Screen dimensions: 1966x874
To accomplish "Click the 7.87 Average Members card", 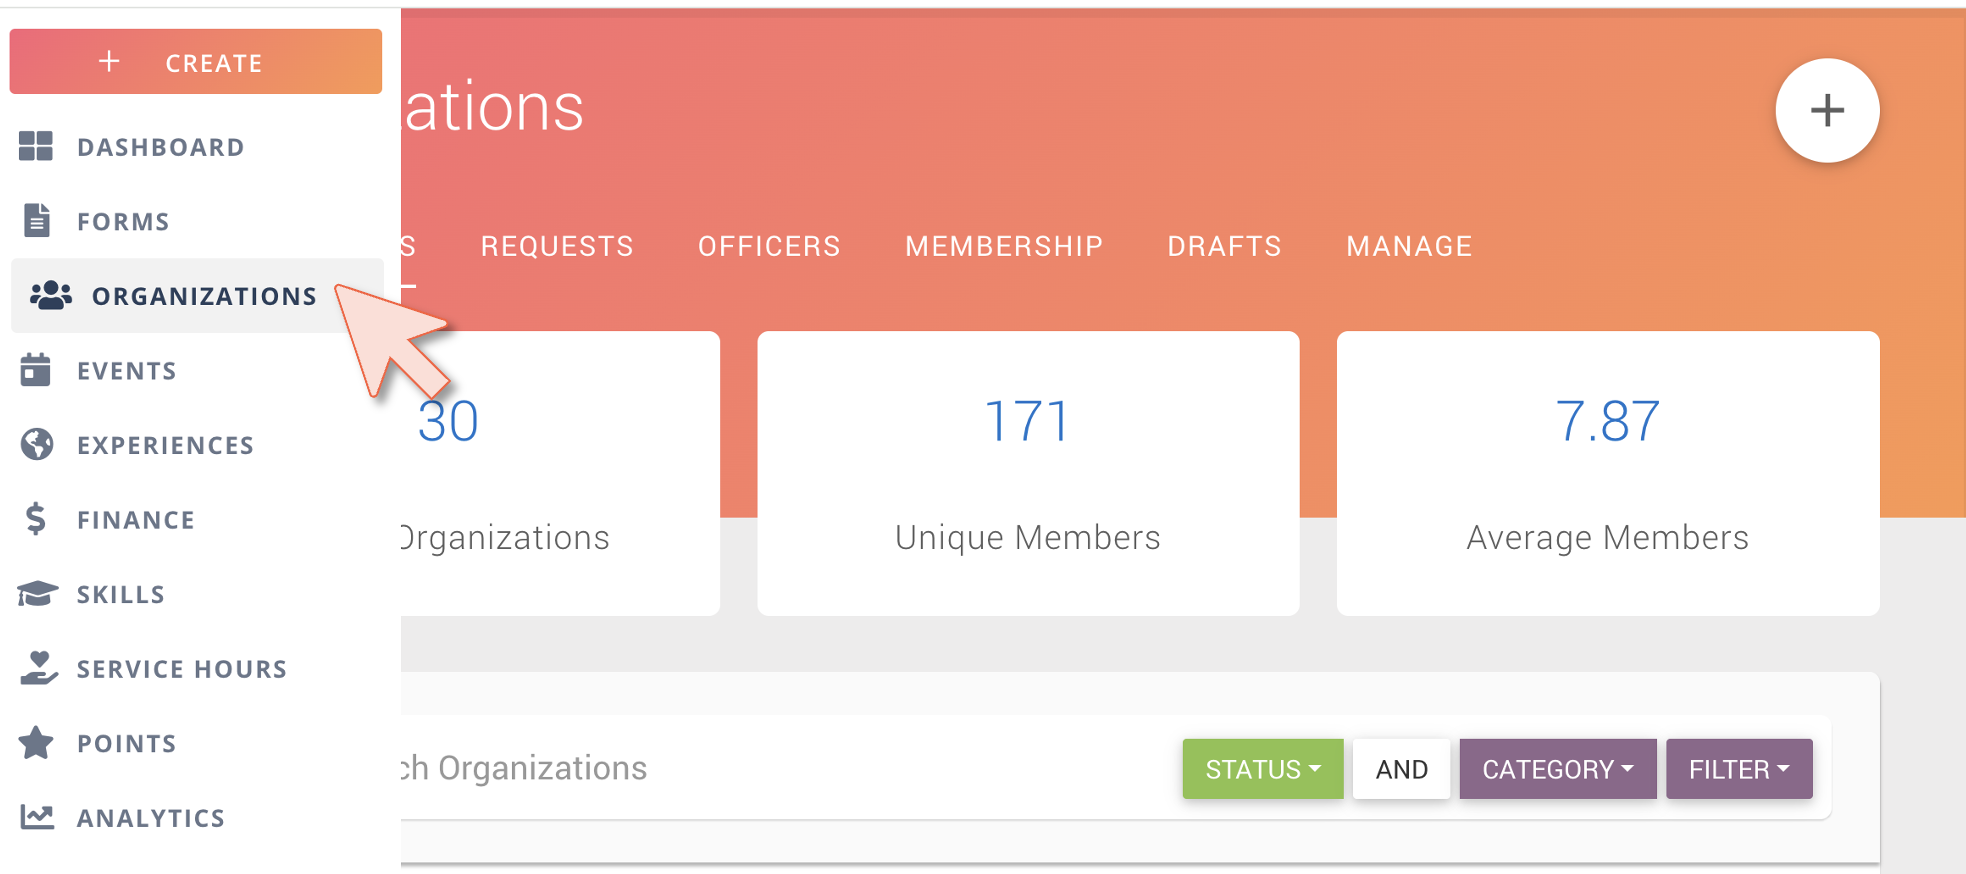I will (1608, 473).
